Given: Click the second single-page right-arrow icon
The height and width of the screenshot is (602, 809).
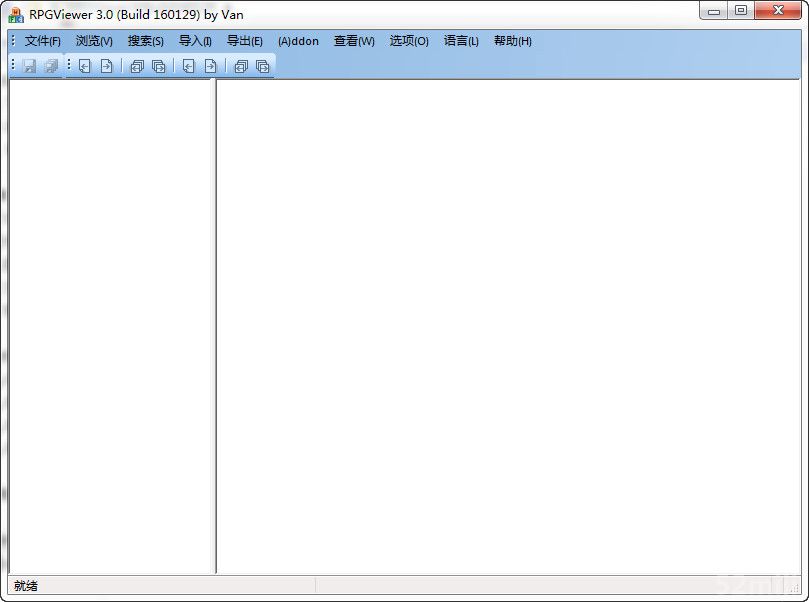Looking at the screenshot, I should 210,66.
